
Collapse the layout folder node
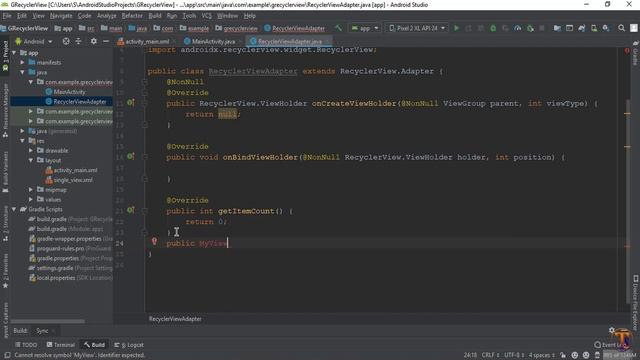pos(31,160)
